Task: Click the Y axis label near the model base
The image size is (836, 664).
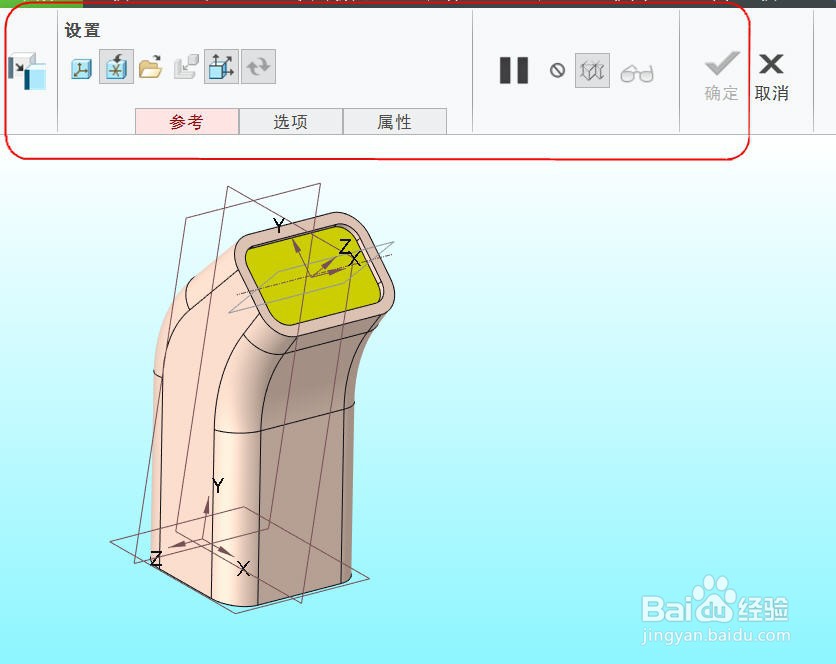Action: click(x=218, y=485)
